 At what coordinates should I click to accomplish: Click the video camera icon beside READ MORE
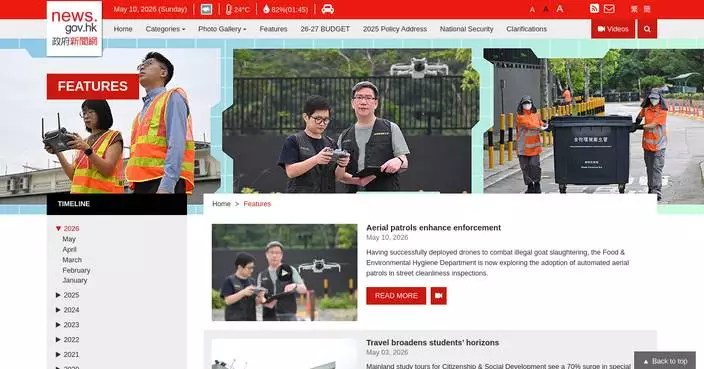click(439, 296)
